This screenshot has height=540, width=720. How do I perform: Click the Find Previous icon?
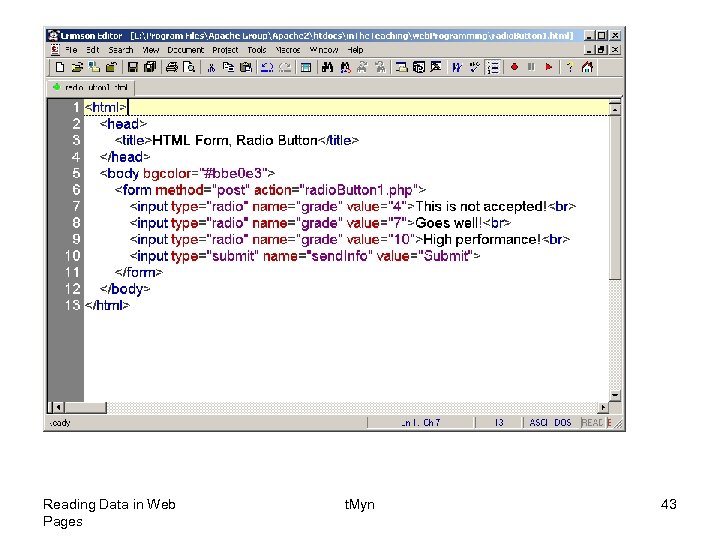[380, 67]
